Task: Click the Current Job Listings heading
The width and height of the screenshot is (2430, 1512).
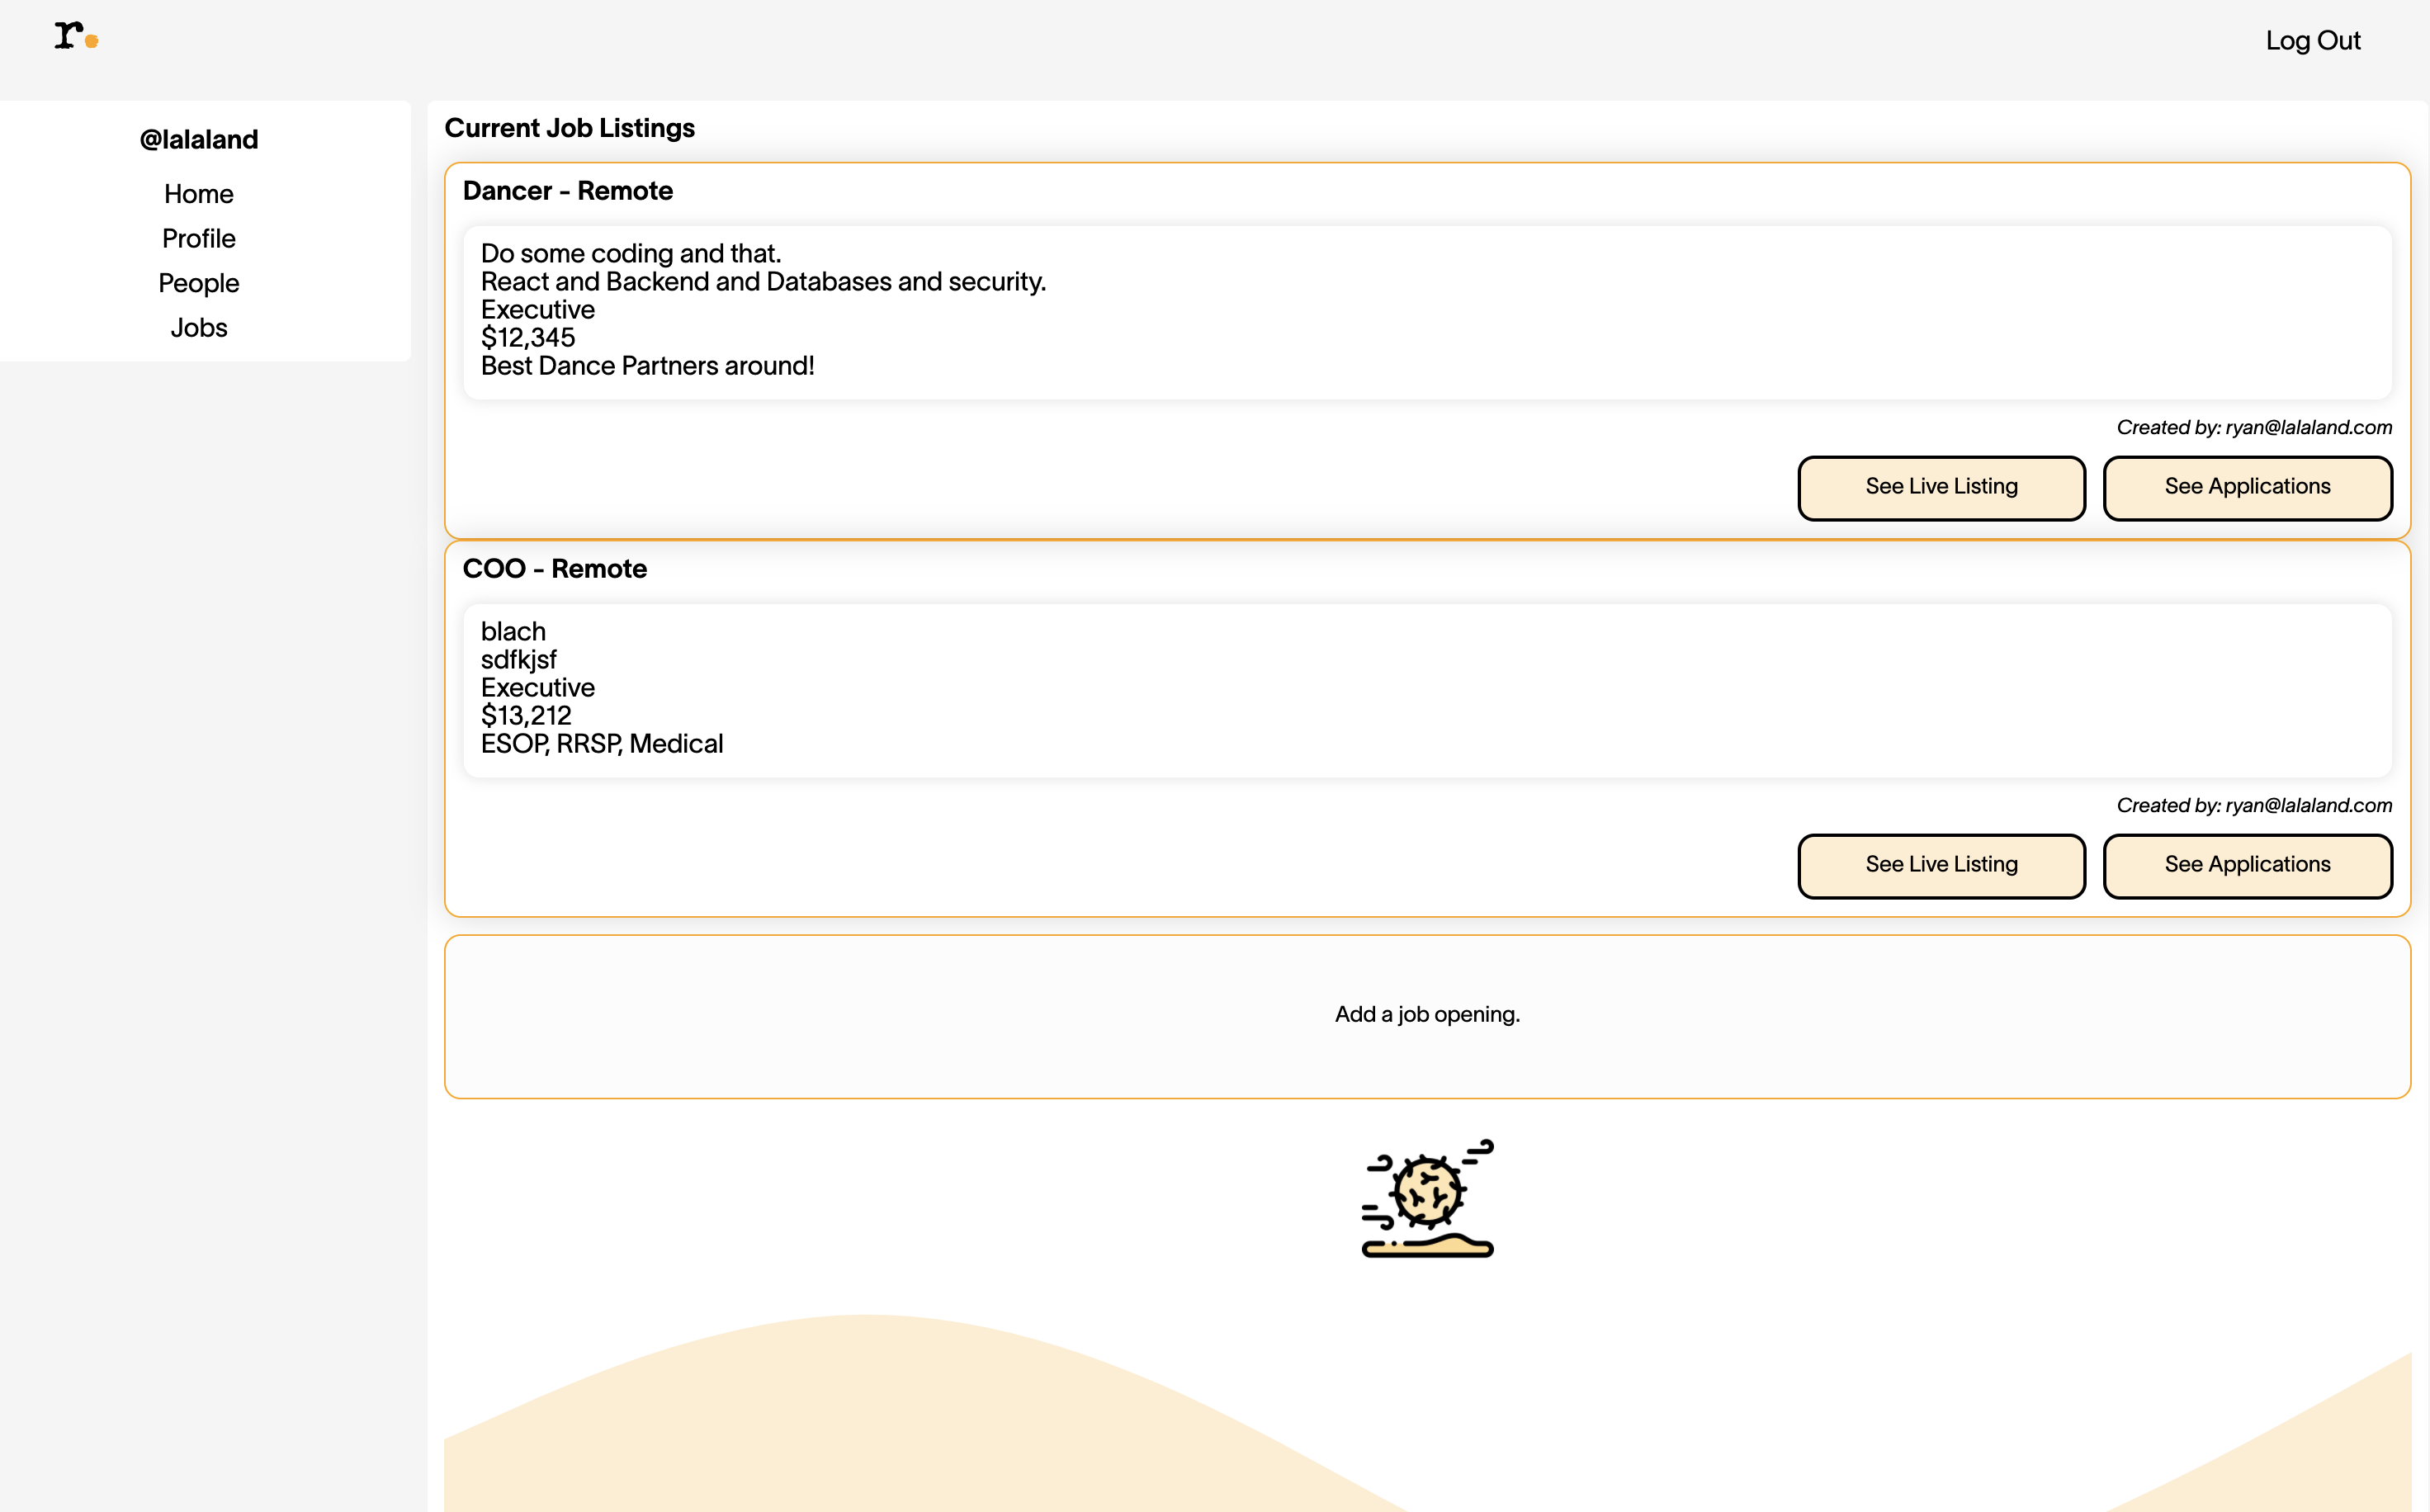Action: [x=569, y=128]
